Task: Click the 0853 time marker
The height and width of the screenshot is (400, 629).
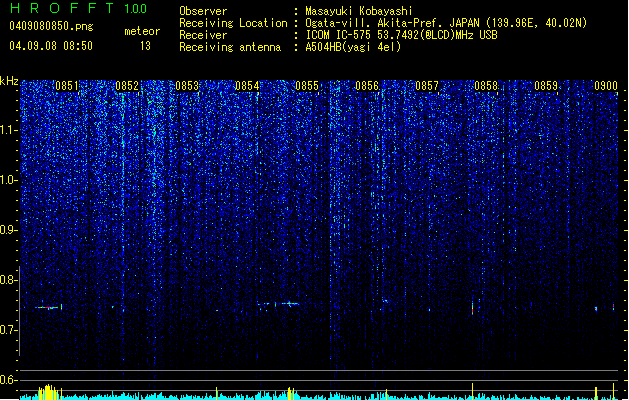Action: [187, 86]
